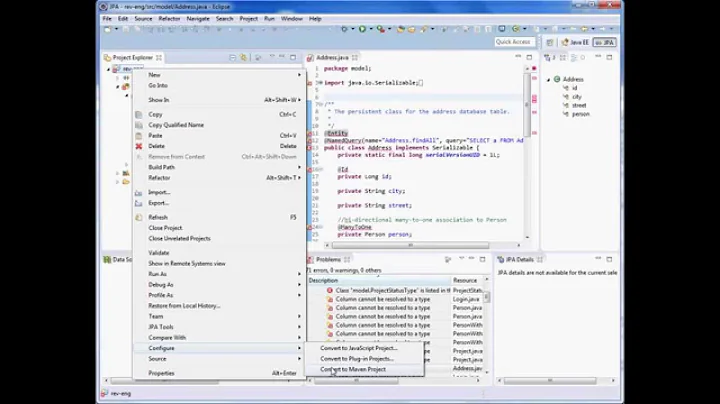Open the New wizard dropdown arrow
Viewport: 720px width, 404px height.
(x=116, y=29)
